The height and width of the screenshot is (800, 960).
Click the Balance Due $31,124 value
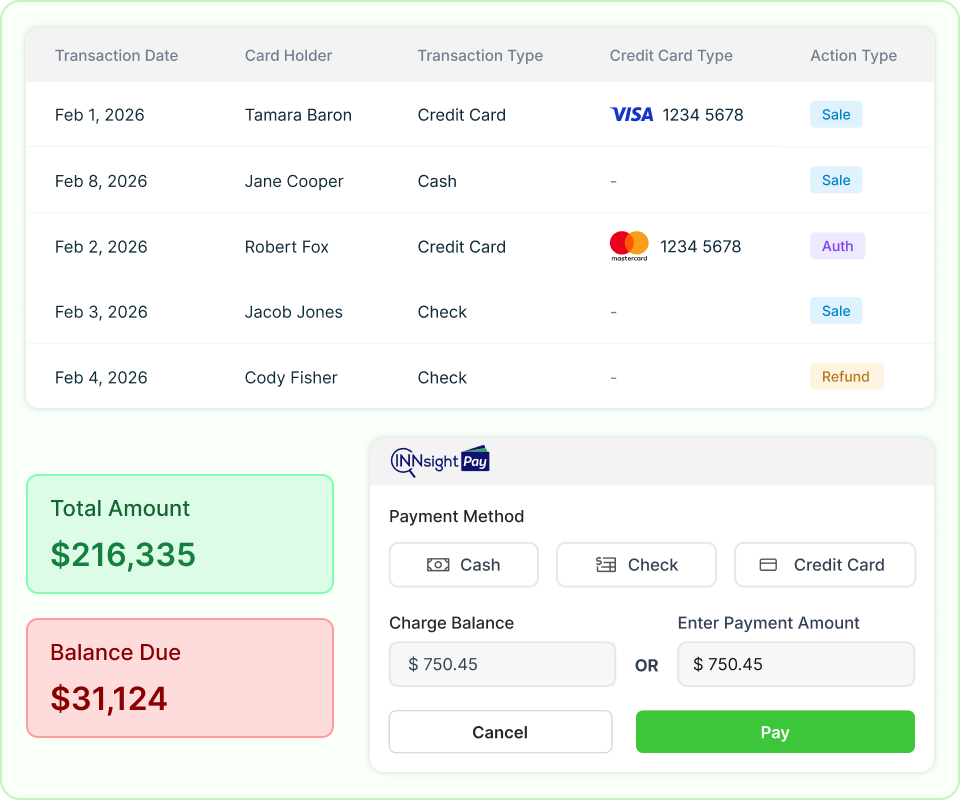pos(108,698)
